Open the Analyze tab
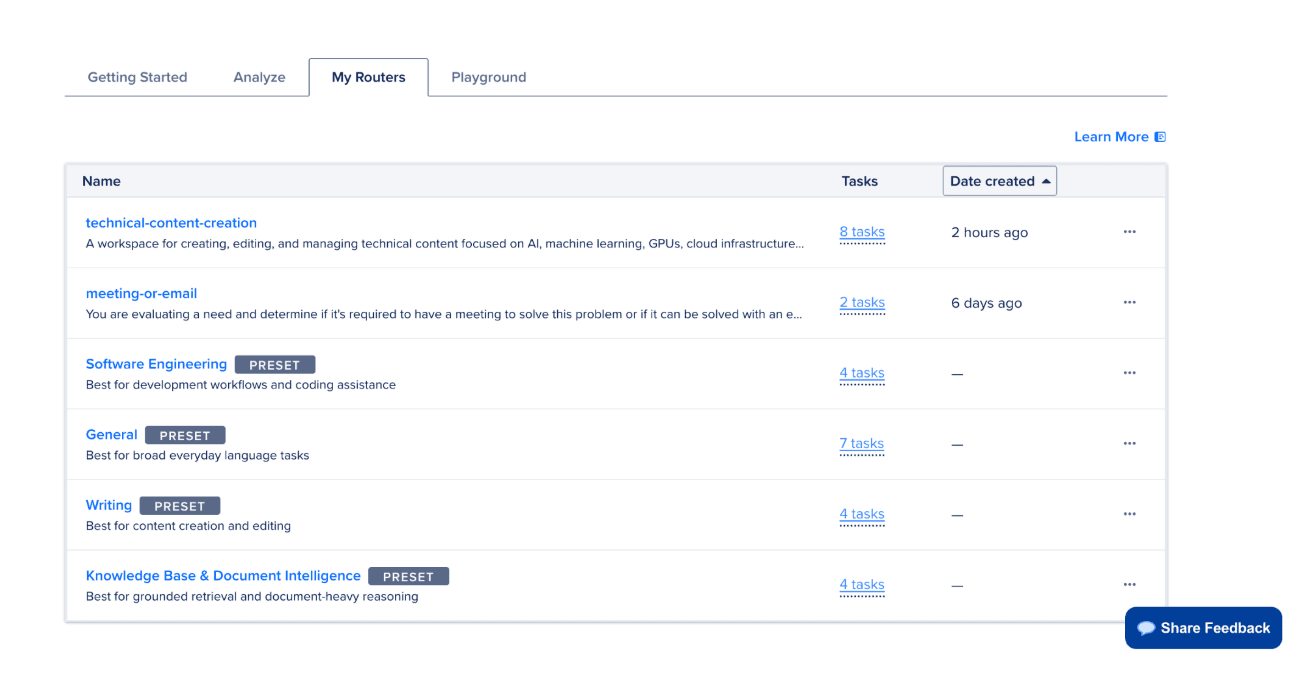This screenshot has height=688, width=1316. [x=259, y=77]
